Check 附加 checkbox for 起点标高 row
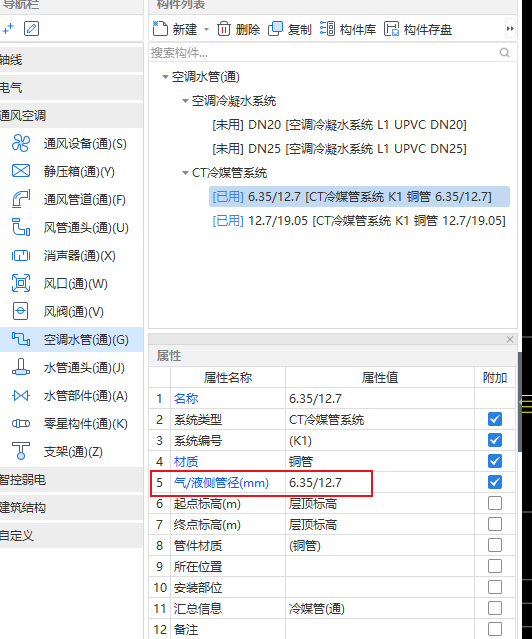 tap(495, 503)
